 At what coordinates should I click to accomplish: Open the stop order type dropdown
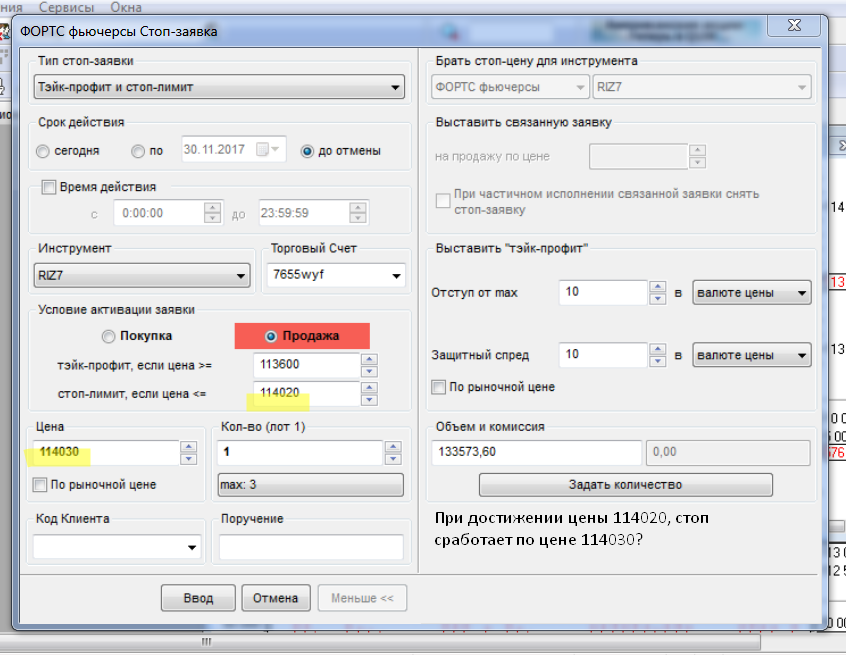click(219, 87)
